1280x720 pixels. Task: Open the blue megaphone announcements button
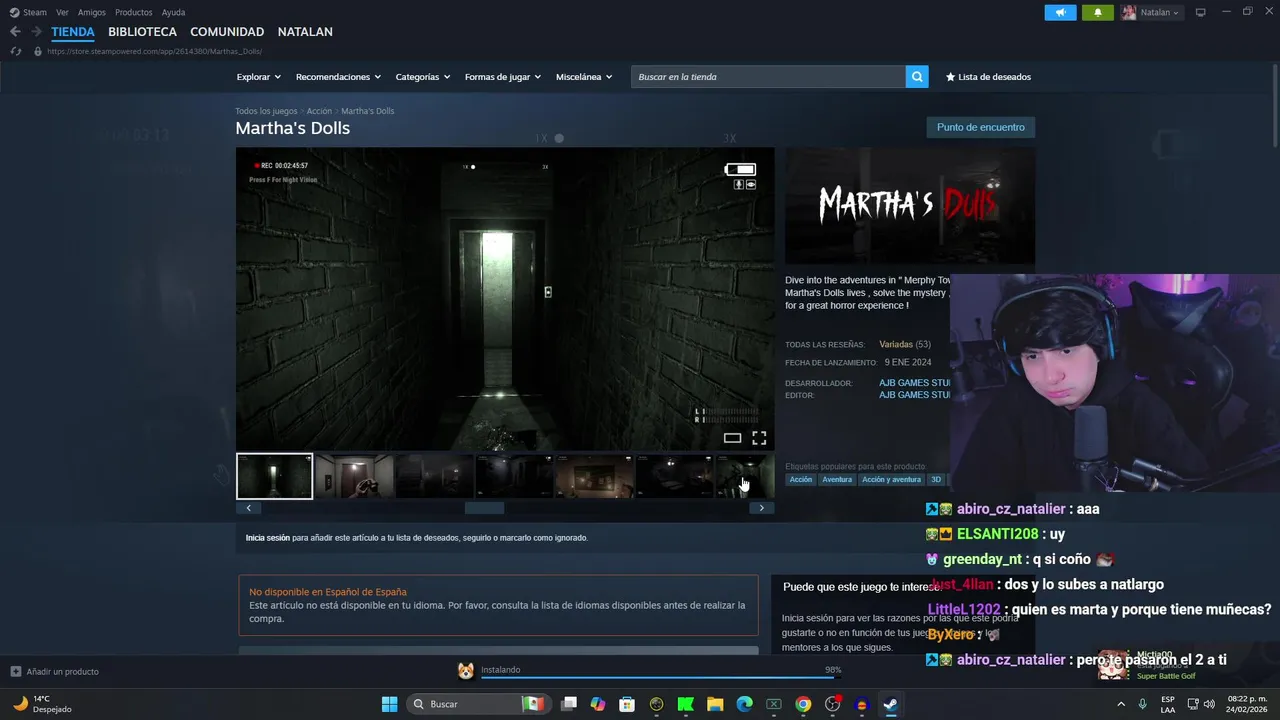coord(1060,12)
